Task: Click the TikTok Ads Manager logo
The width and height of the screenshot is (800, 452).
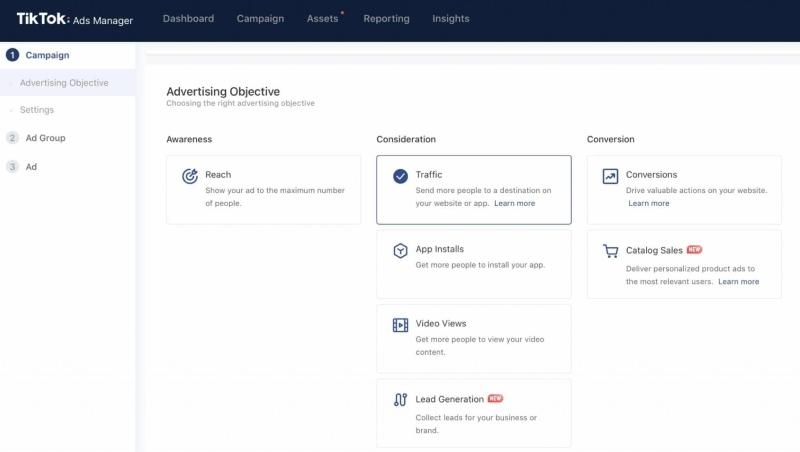Action: coord(74,19)
